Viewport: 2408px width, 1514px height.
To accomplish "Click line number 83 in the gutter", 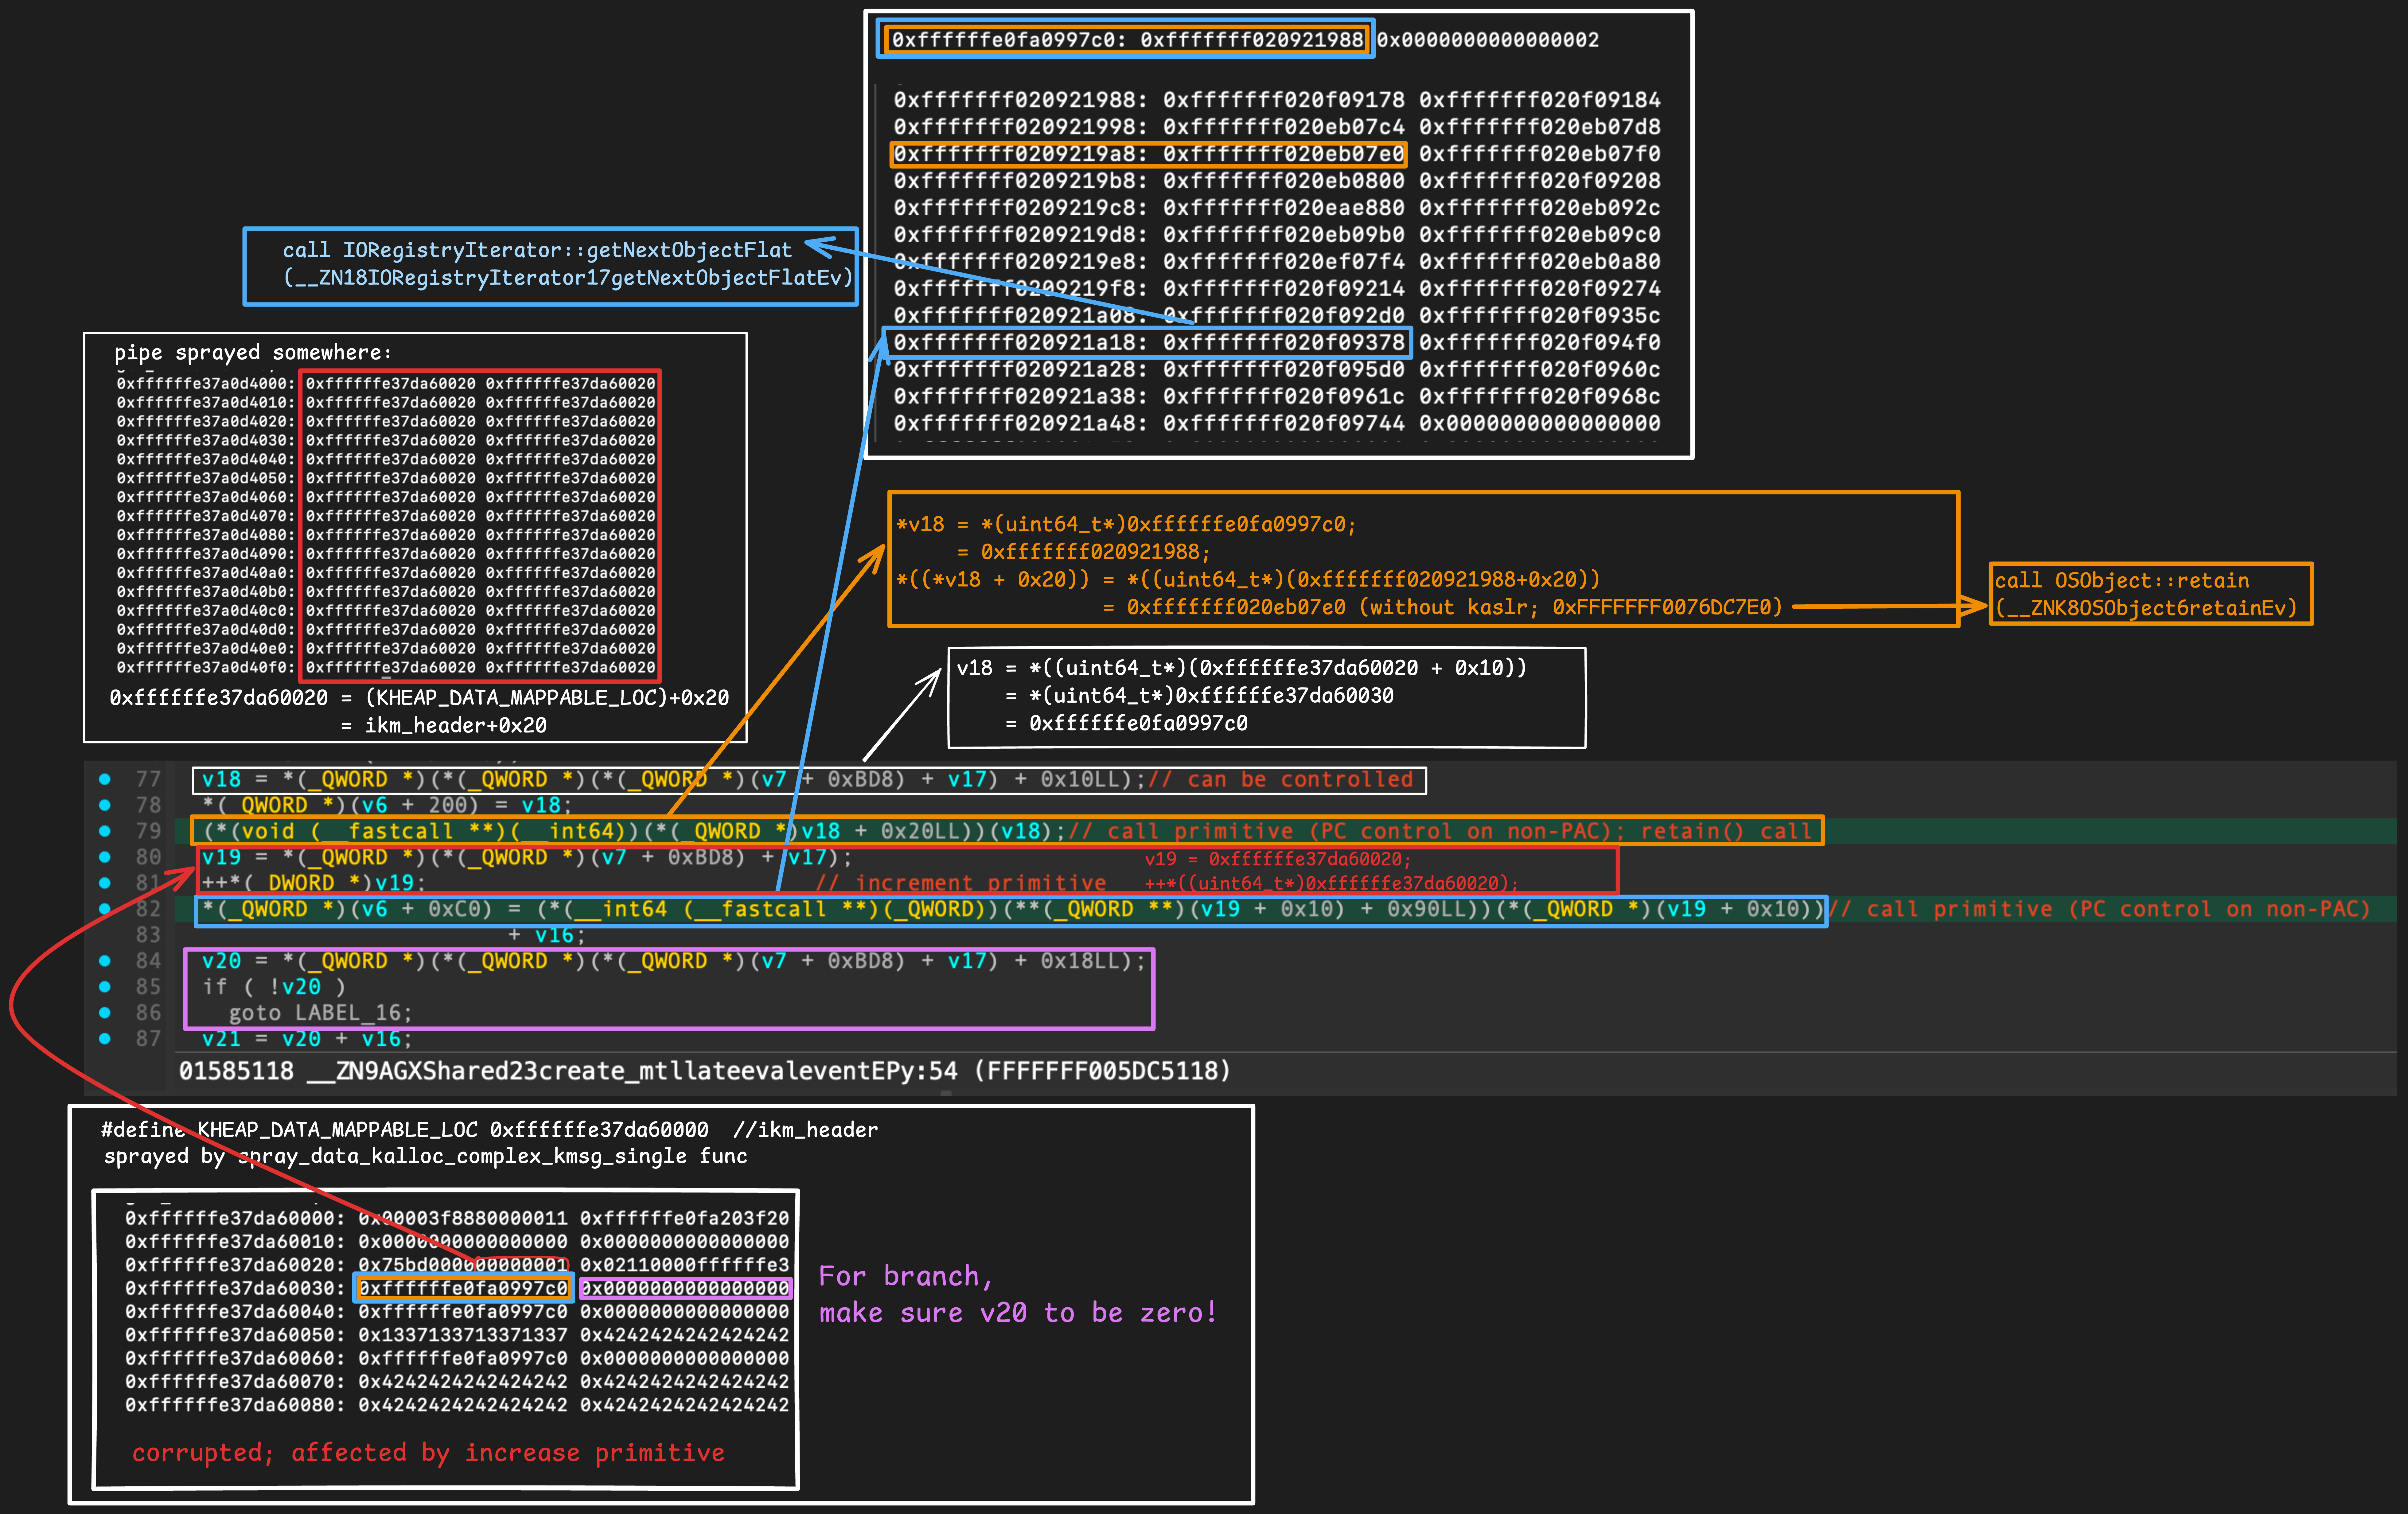I will 148,935.
